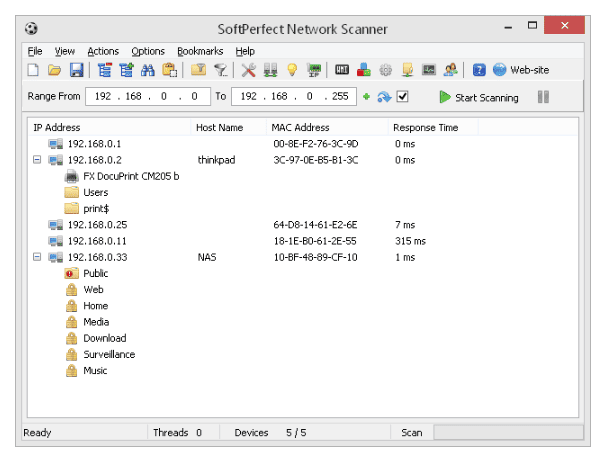Toggle the checkbox beside the IP range

pos(403,96)
